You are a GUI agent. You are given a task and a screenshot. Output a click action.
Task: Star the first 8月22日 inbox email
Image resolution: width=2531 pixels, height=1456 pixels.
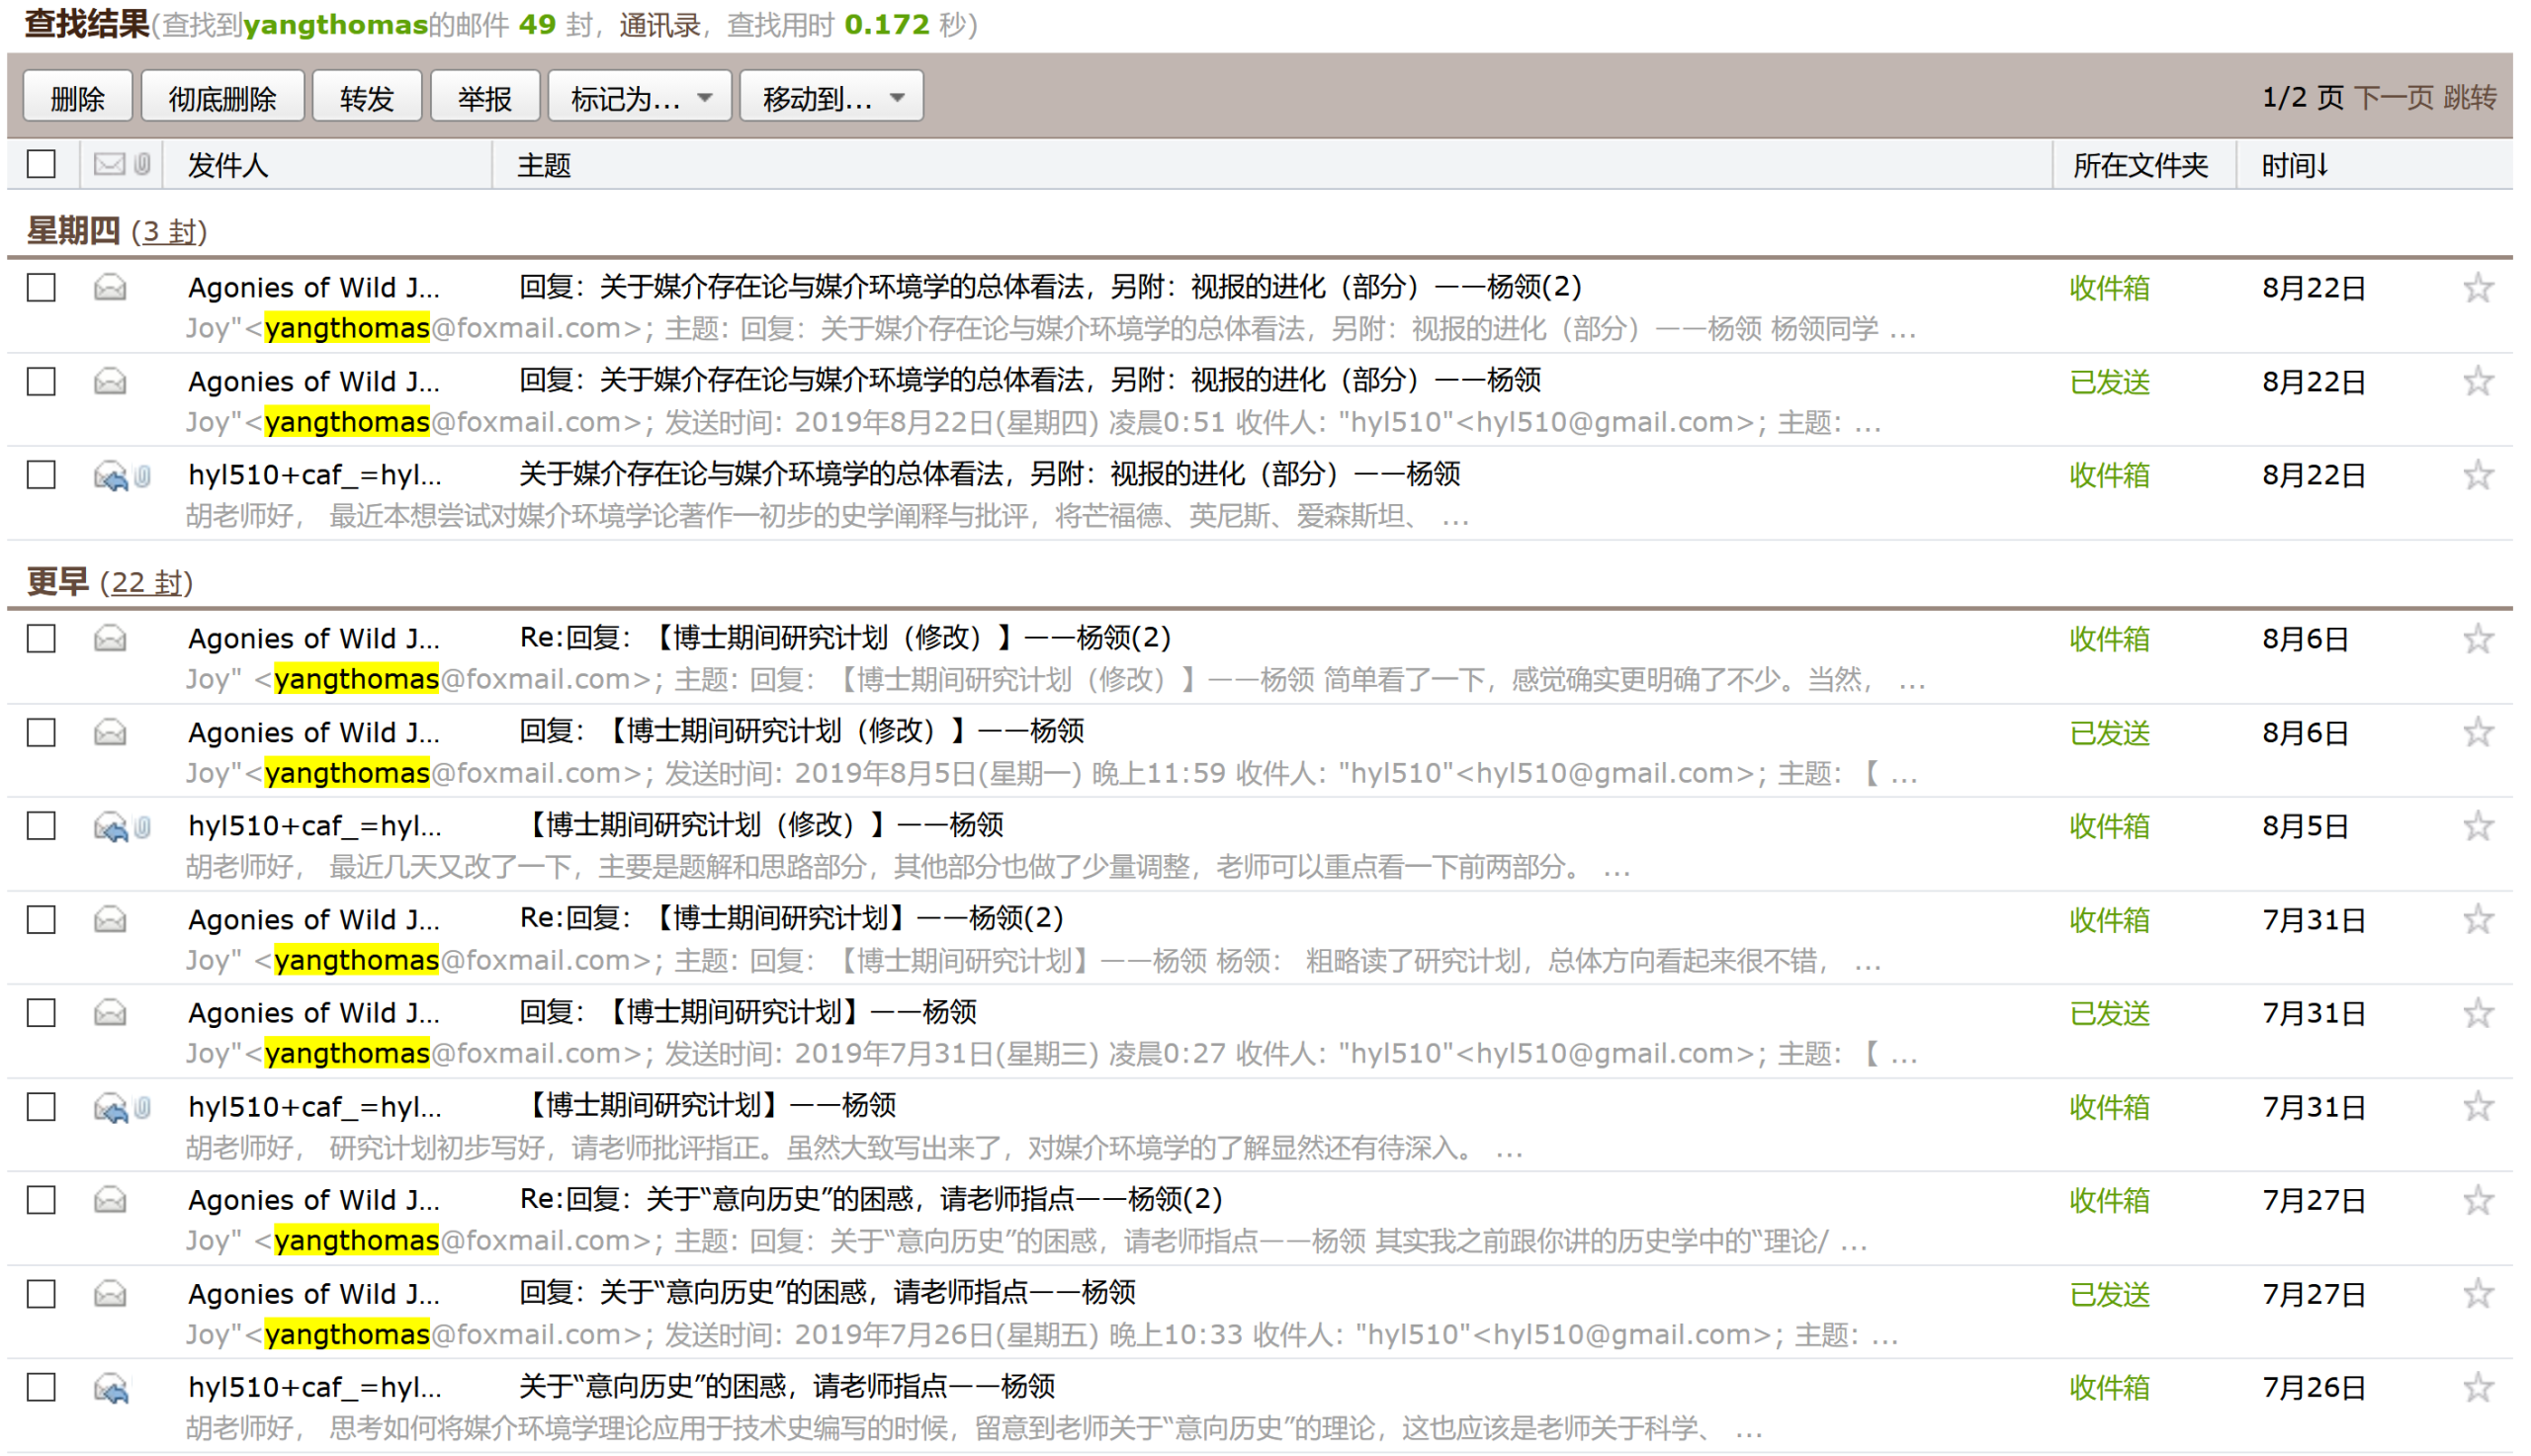pos(2476,288)
